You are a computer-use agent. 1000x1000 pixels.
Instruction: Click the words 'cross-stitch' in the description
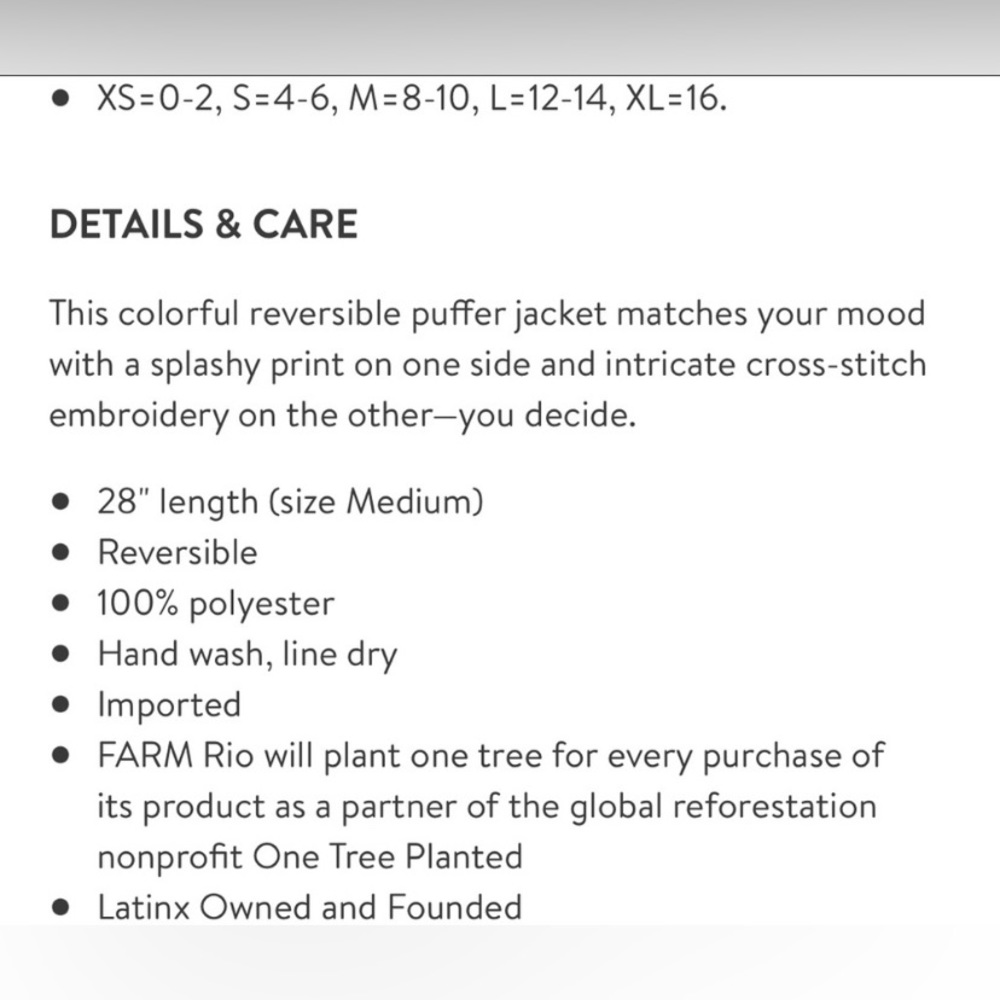[x=836, y=364]
